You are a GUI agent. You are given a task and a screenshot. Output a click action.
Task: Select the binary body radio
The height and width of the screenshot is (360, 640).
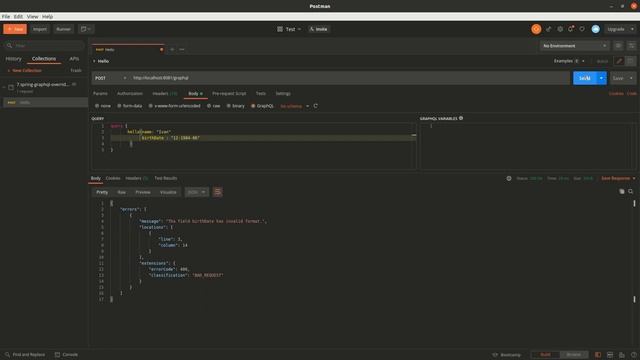point(229,106)
